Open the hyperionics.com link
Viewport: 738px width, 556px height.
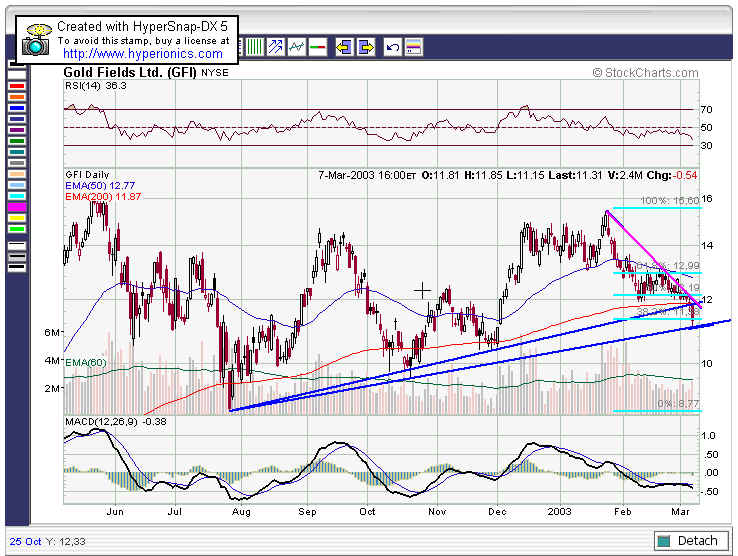143,54
